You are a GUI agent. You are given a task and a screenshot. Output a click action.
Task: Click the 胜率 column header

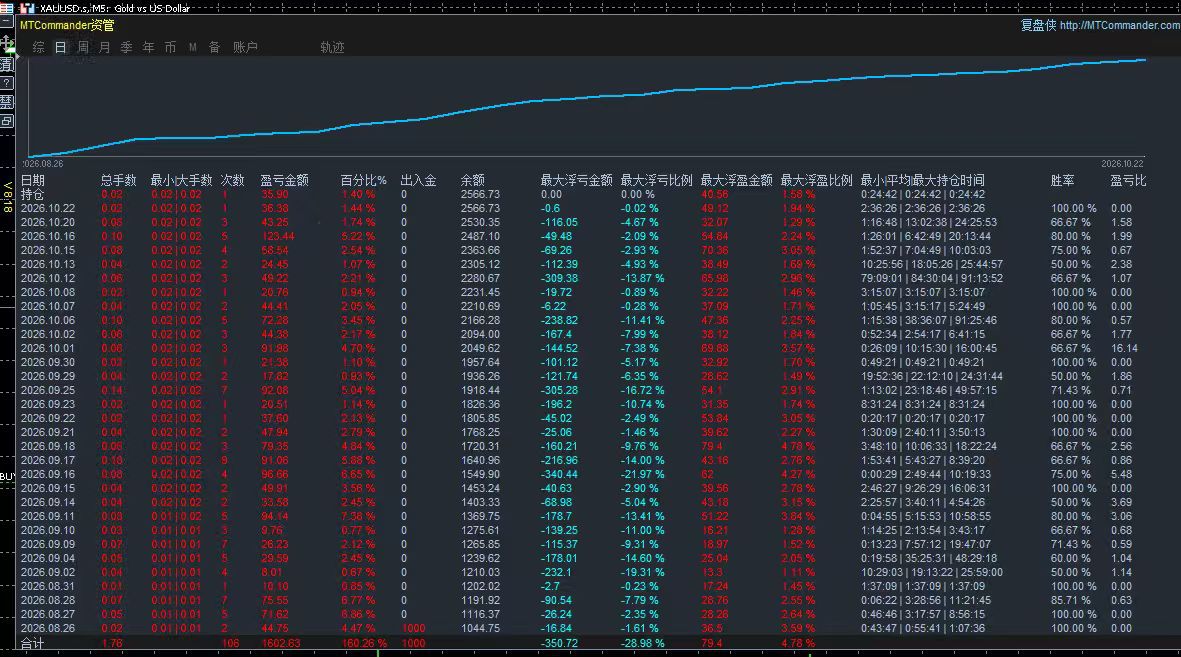1063,181
